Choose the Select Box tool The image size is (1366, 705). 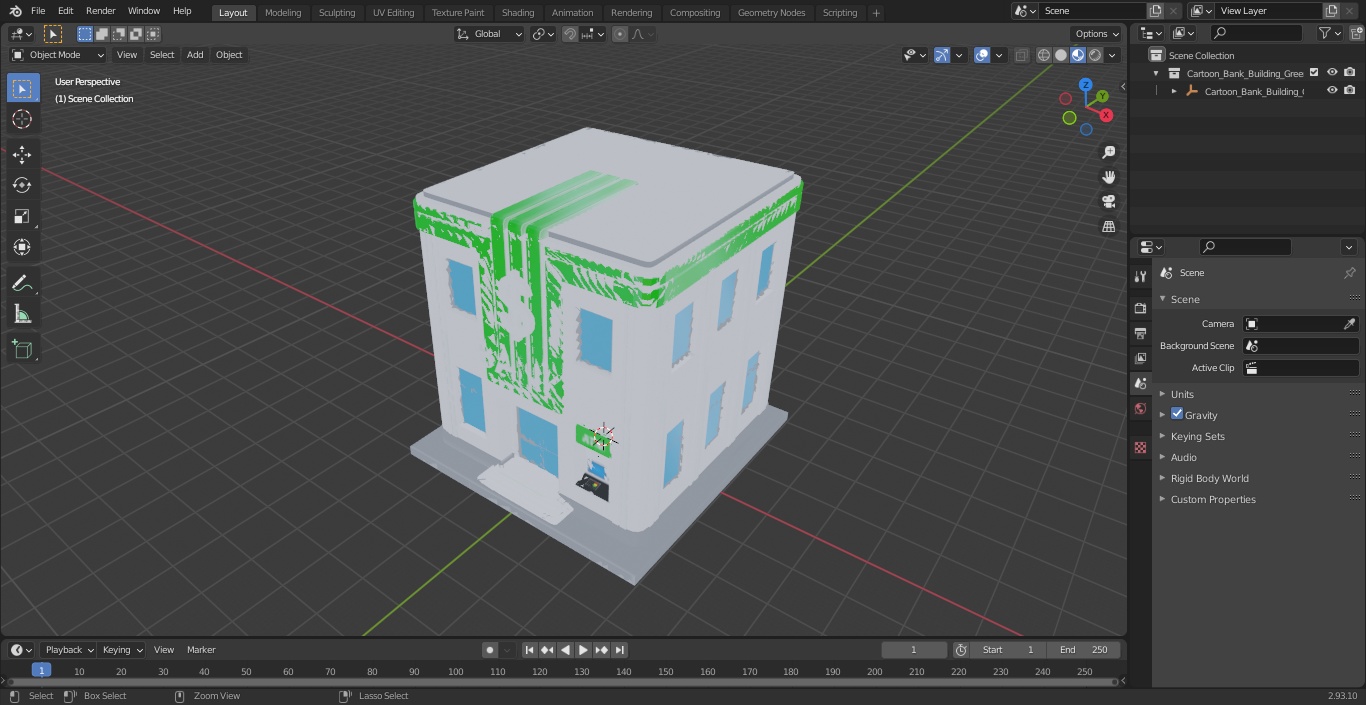click(x=22, y=89)
